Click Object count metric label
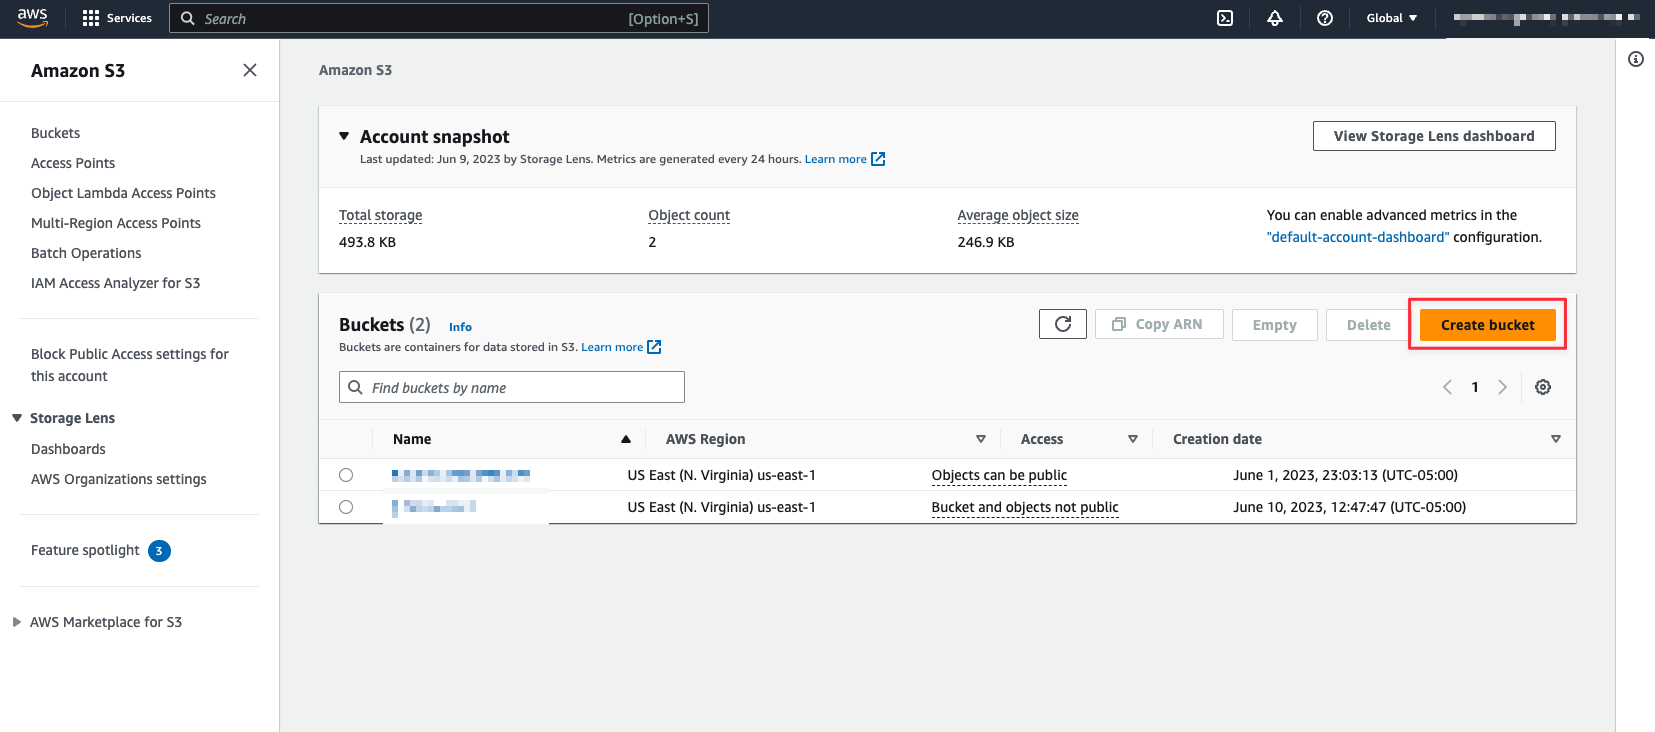The height and width of the screenshot is (732, 1655). coord(689,215)
